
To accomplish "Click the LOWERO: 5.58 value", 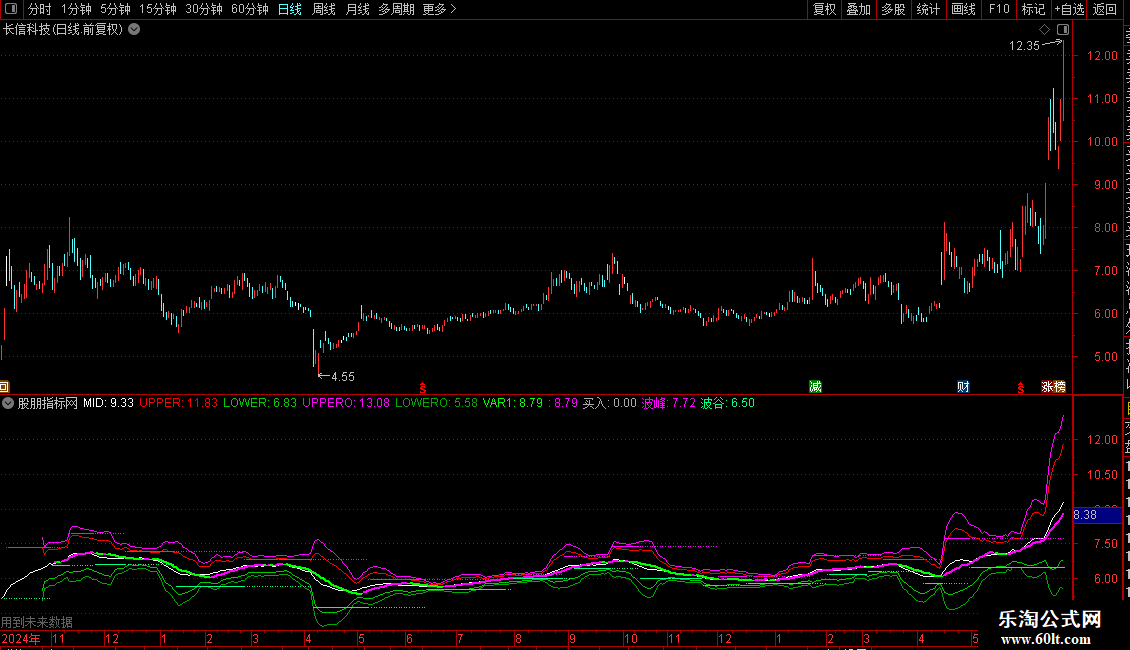I will pos(437,404).
